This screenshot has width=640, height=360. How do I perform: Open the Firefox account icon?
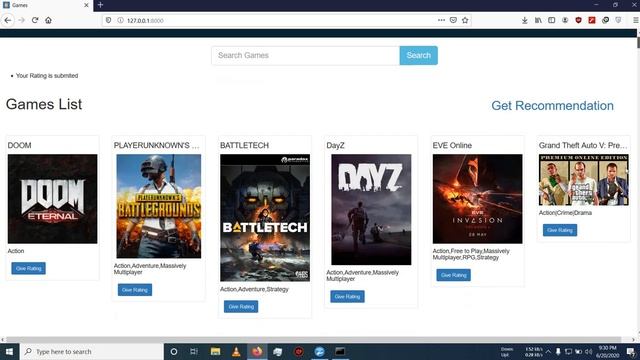point(565,20)
